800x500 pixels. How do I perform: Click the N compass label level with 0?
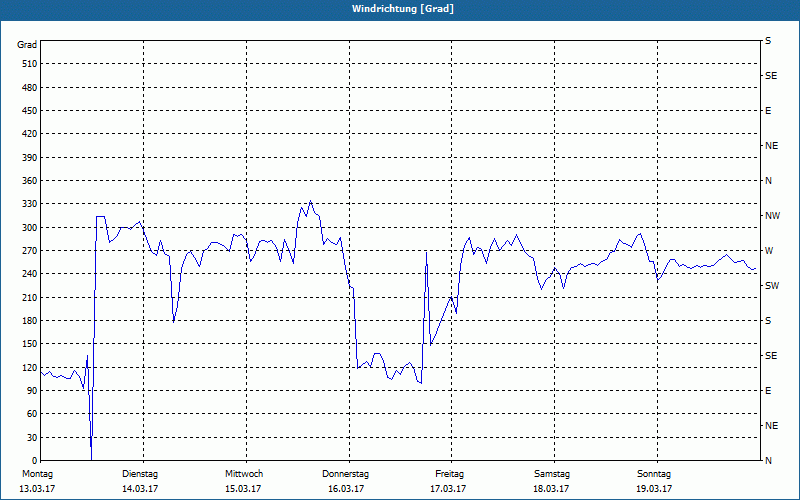[768, 461]
